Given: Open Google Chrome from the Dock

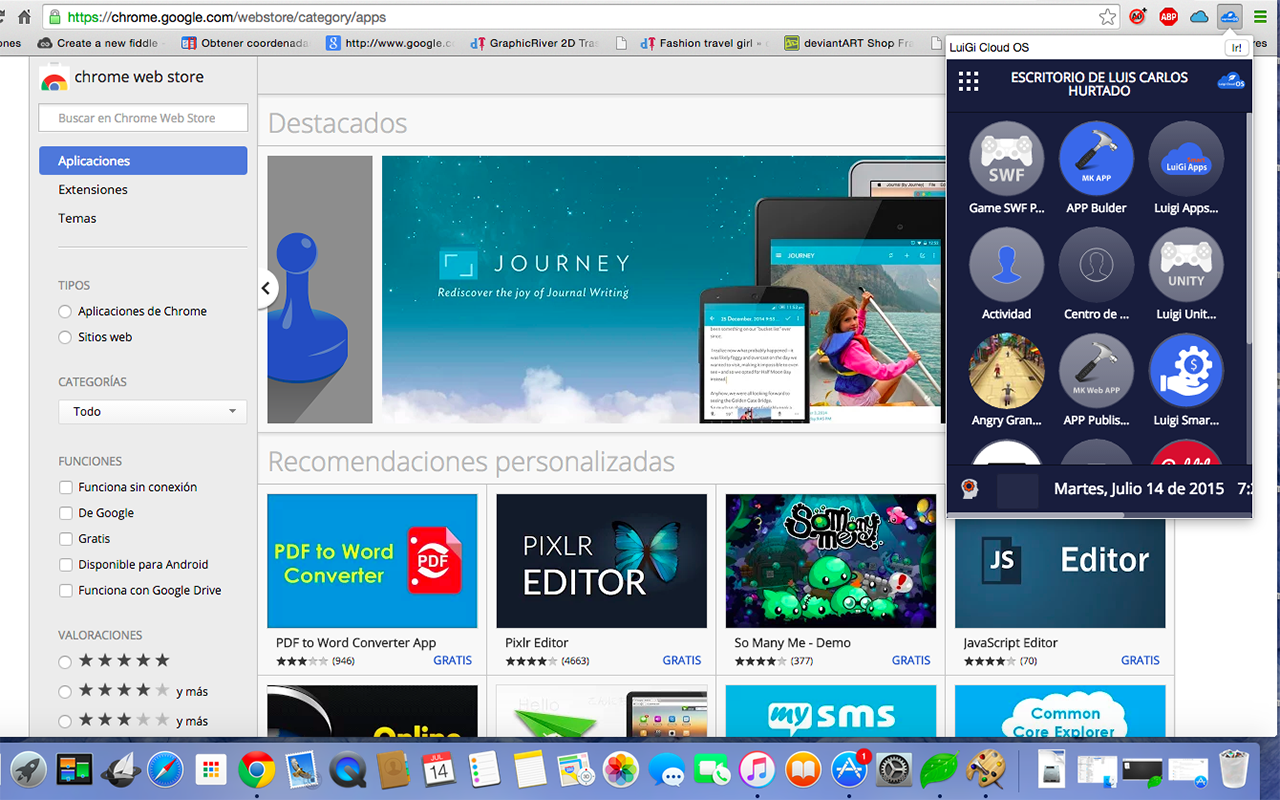Looking at the screenshot, I should tap(257, 770).
